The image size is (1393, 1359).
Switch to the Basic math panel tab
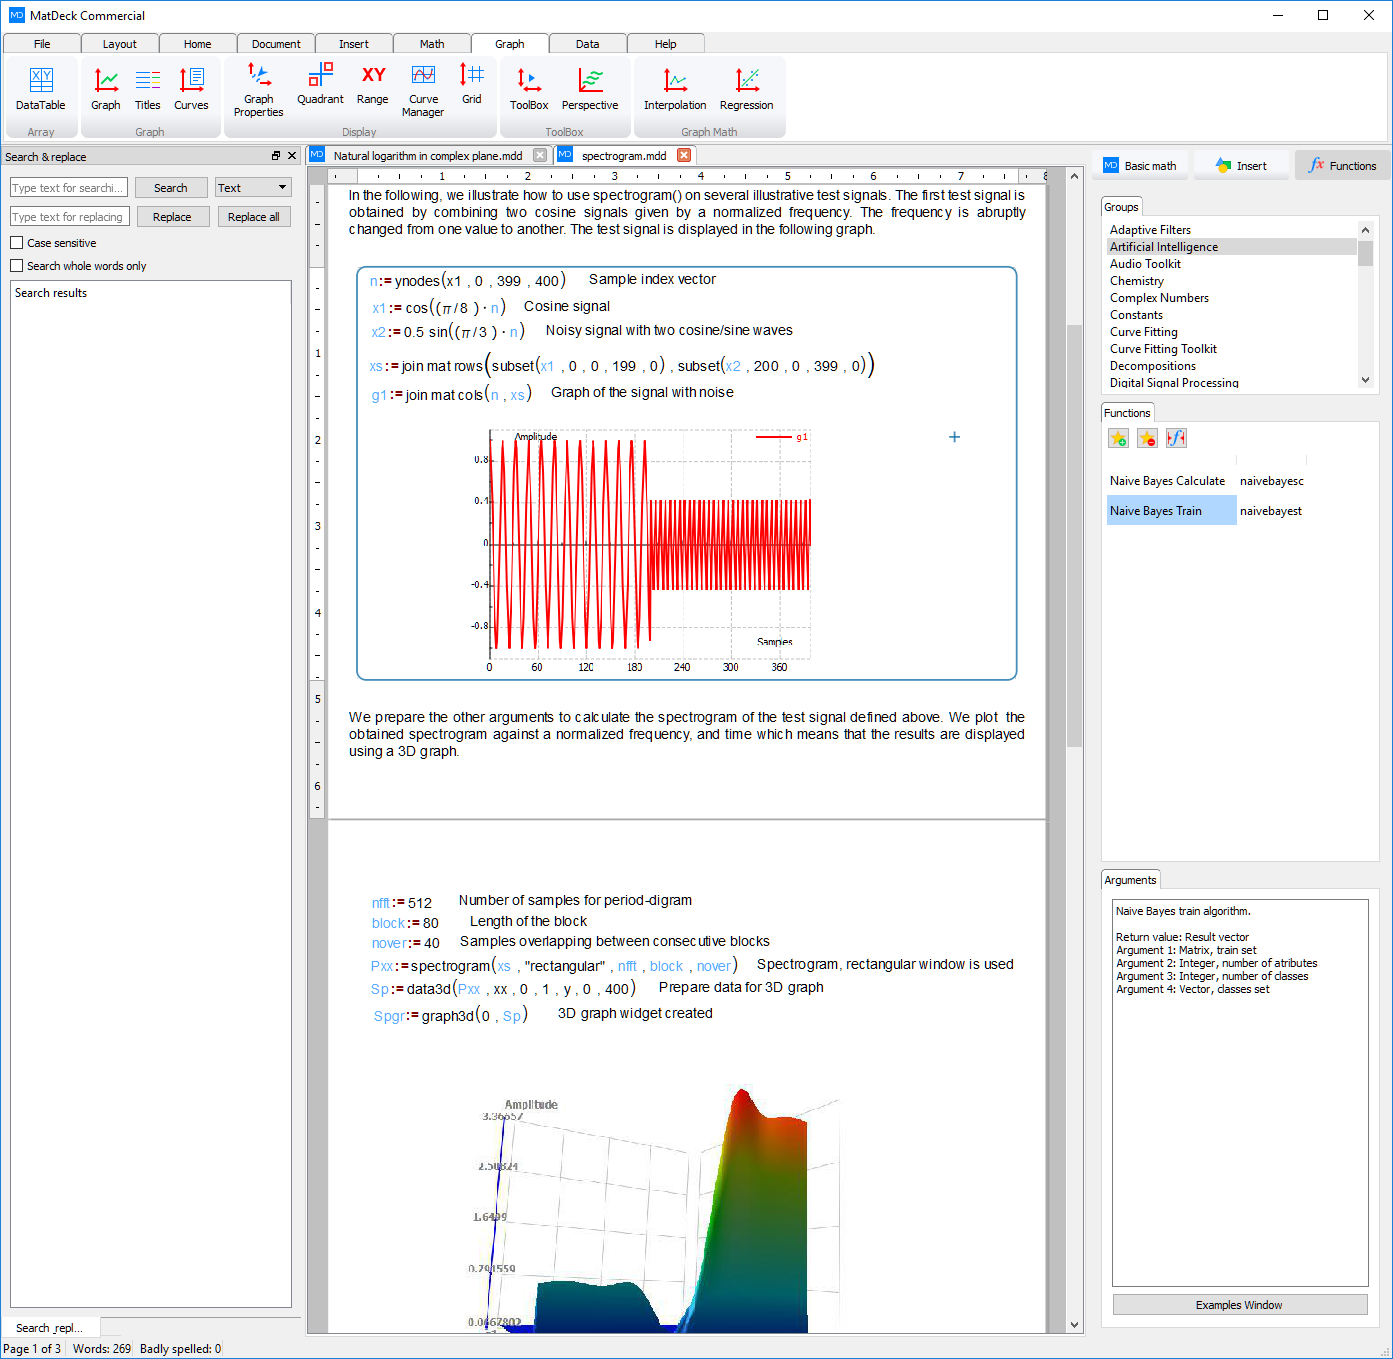1141,166
